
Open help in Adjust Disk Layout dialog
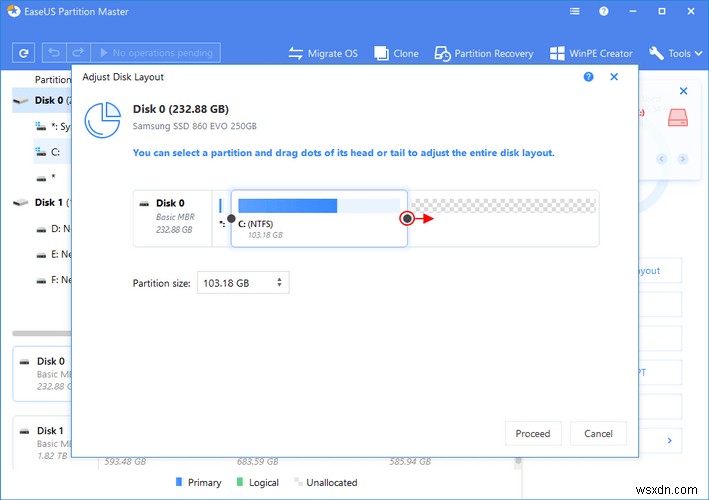click(x=588, y=77)
